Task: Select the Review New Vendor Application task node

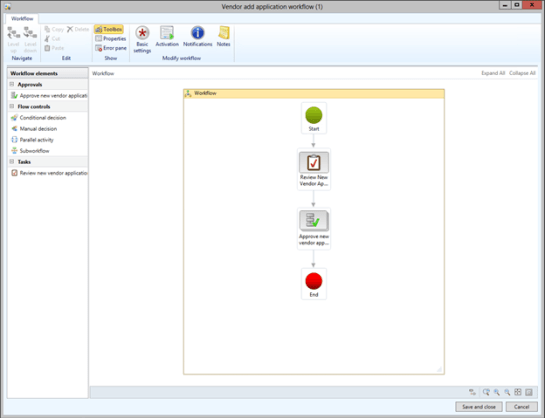Action: pos(314,169)
